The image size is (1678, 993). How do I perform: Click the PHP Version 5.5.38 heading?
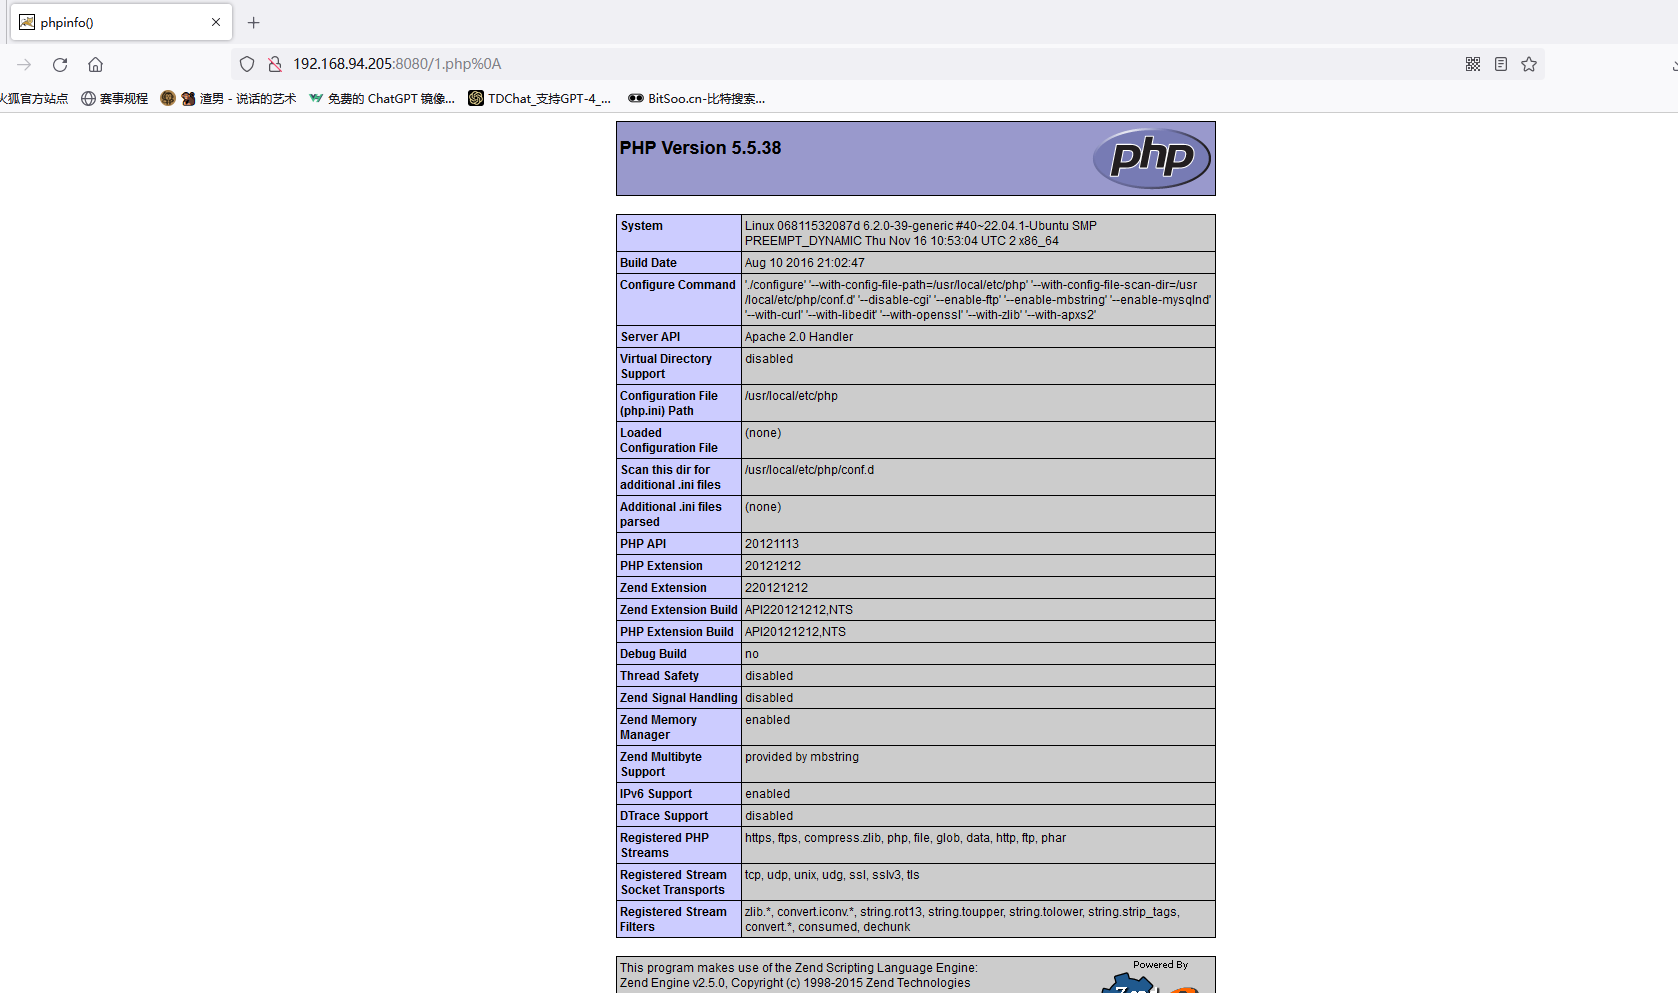click(x=700, y=148)
